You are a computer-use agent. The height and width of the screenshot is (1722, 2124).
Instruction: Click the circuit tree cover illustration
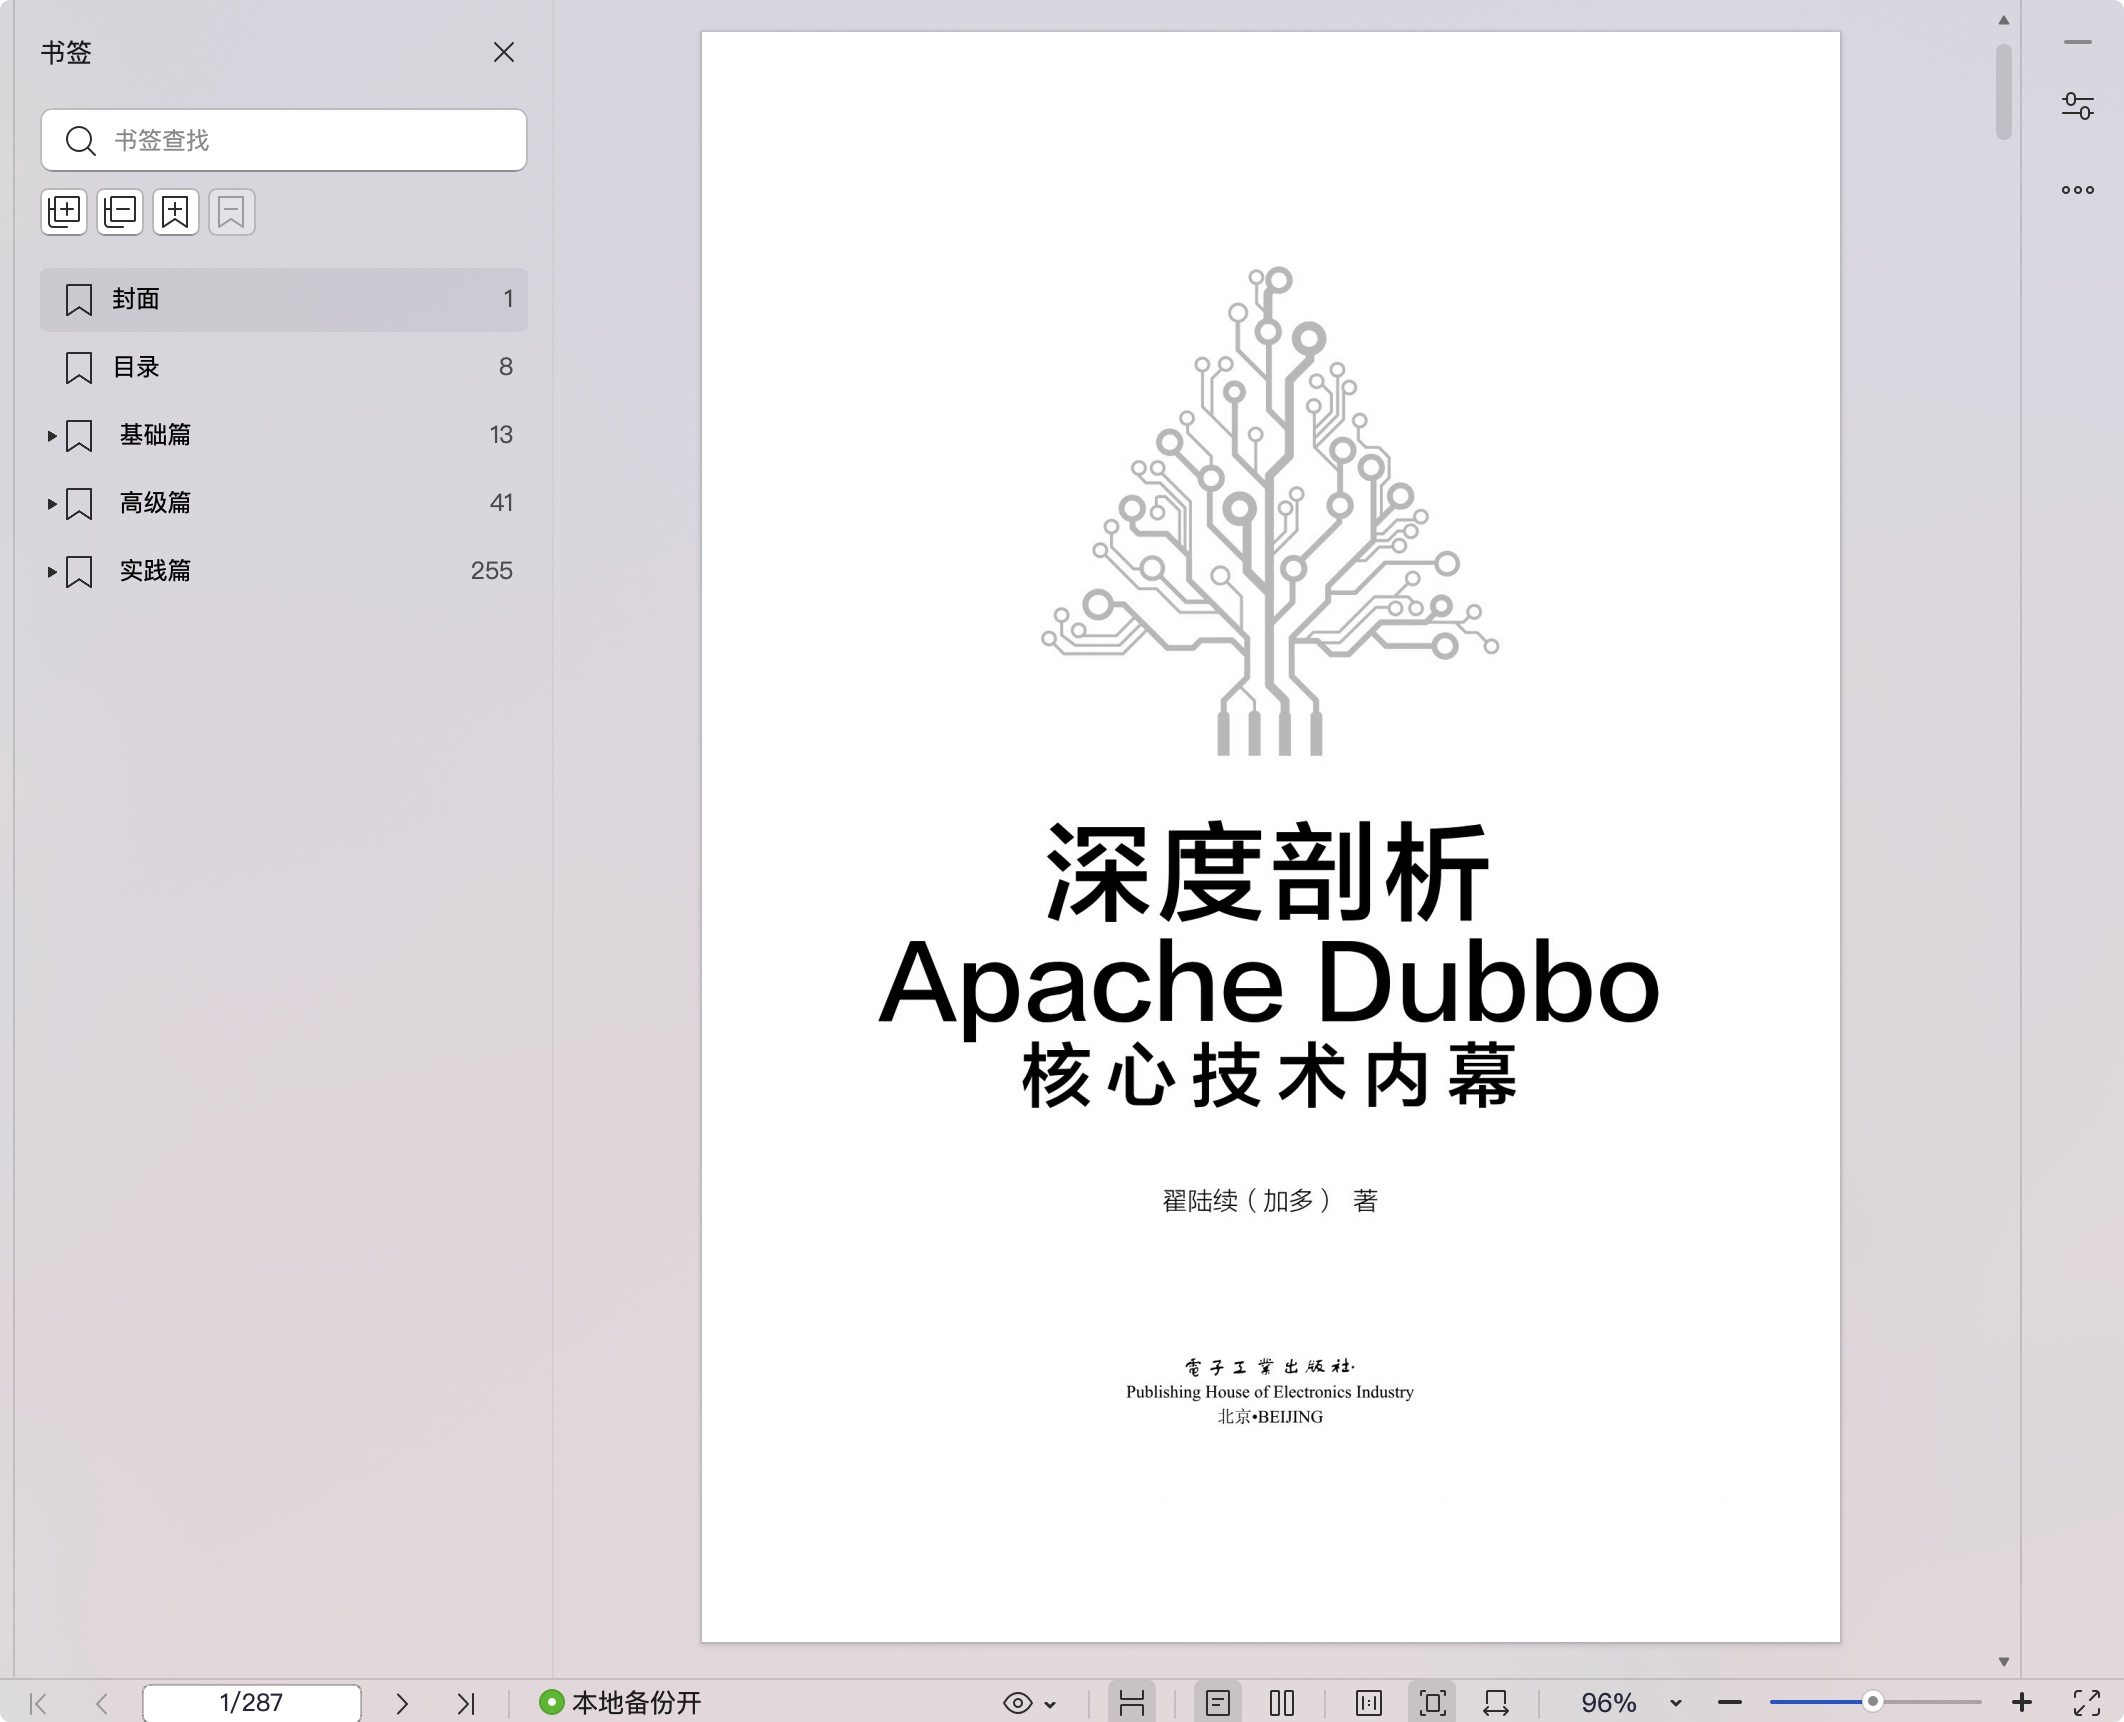pos(1270,510)
